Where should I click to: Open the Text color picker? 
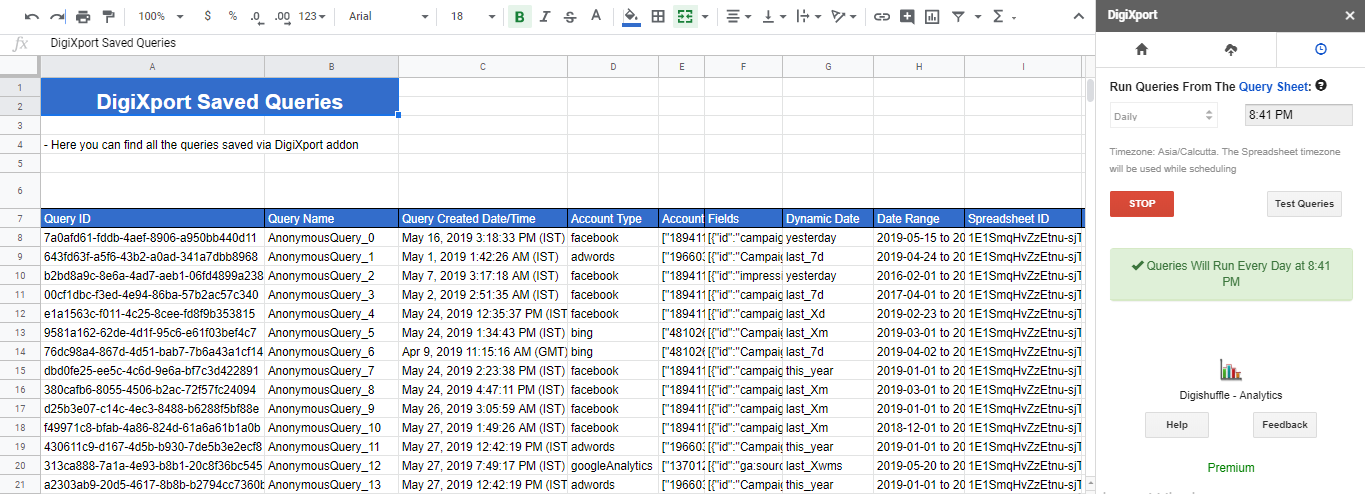596,17
